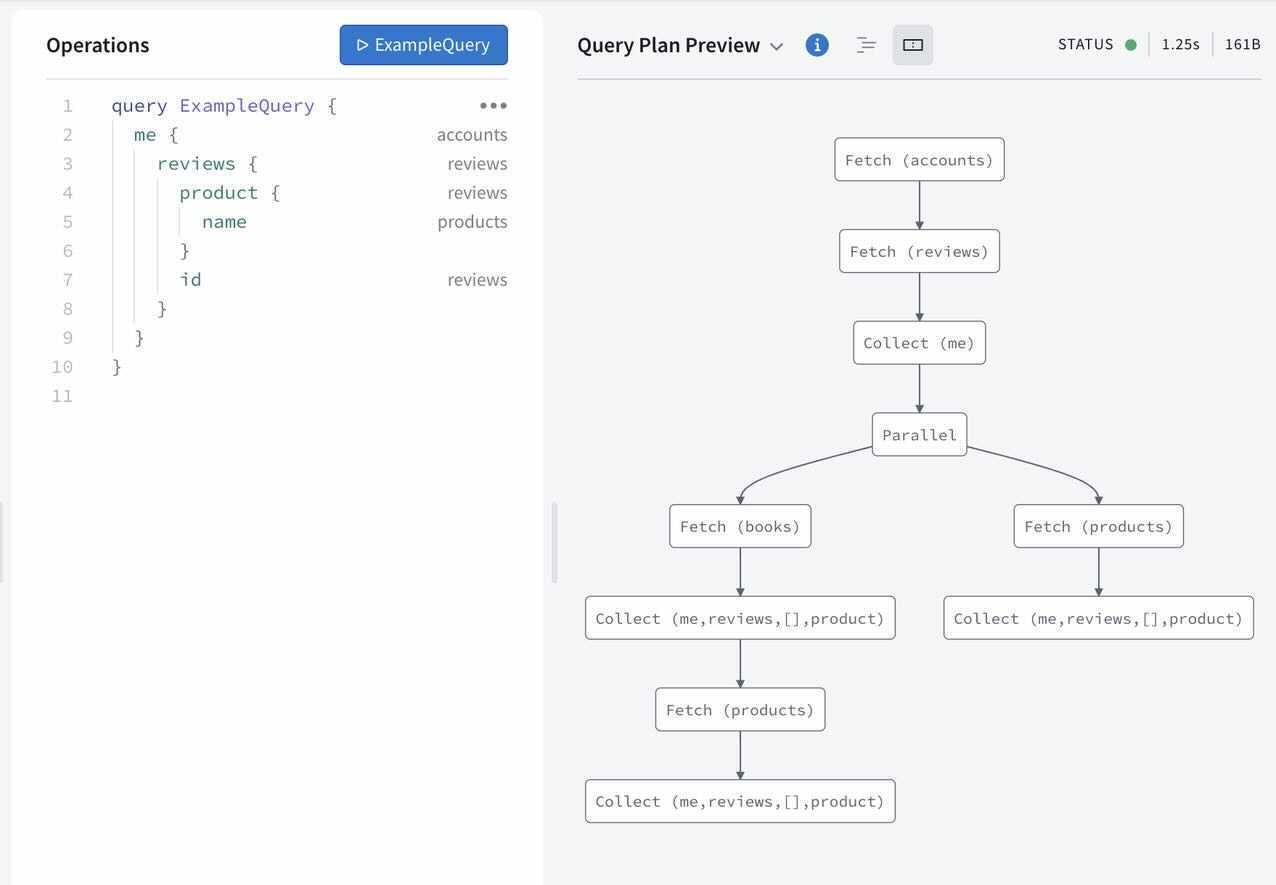Click the blue info icon
The image size is (1276, 885).
[x=817, y=45]
